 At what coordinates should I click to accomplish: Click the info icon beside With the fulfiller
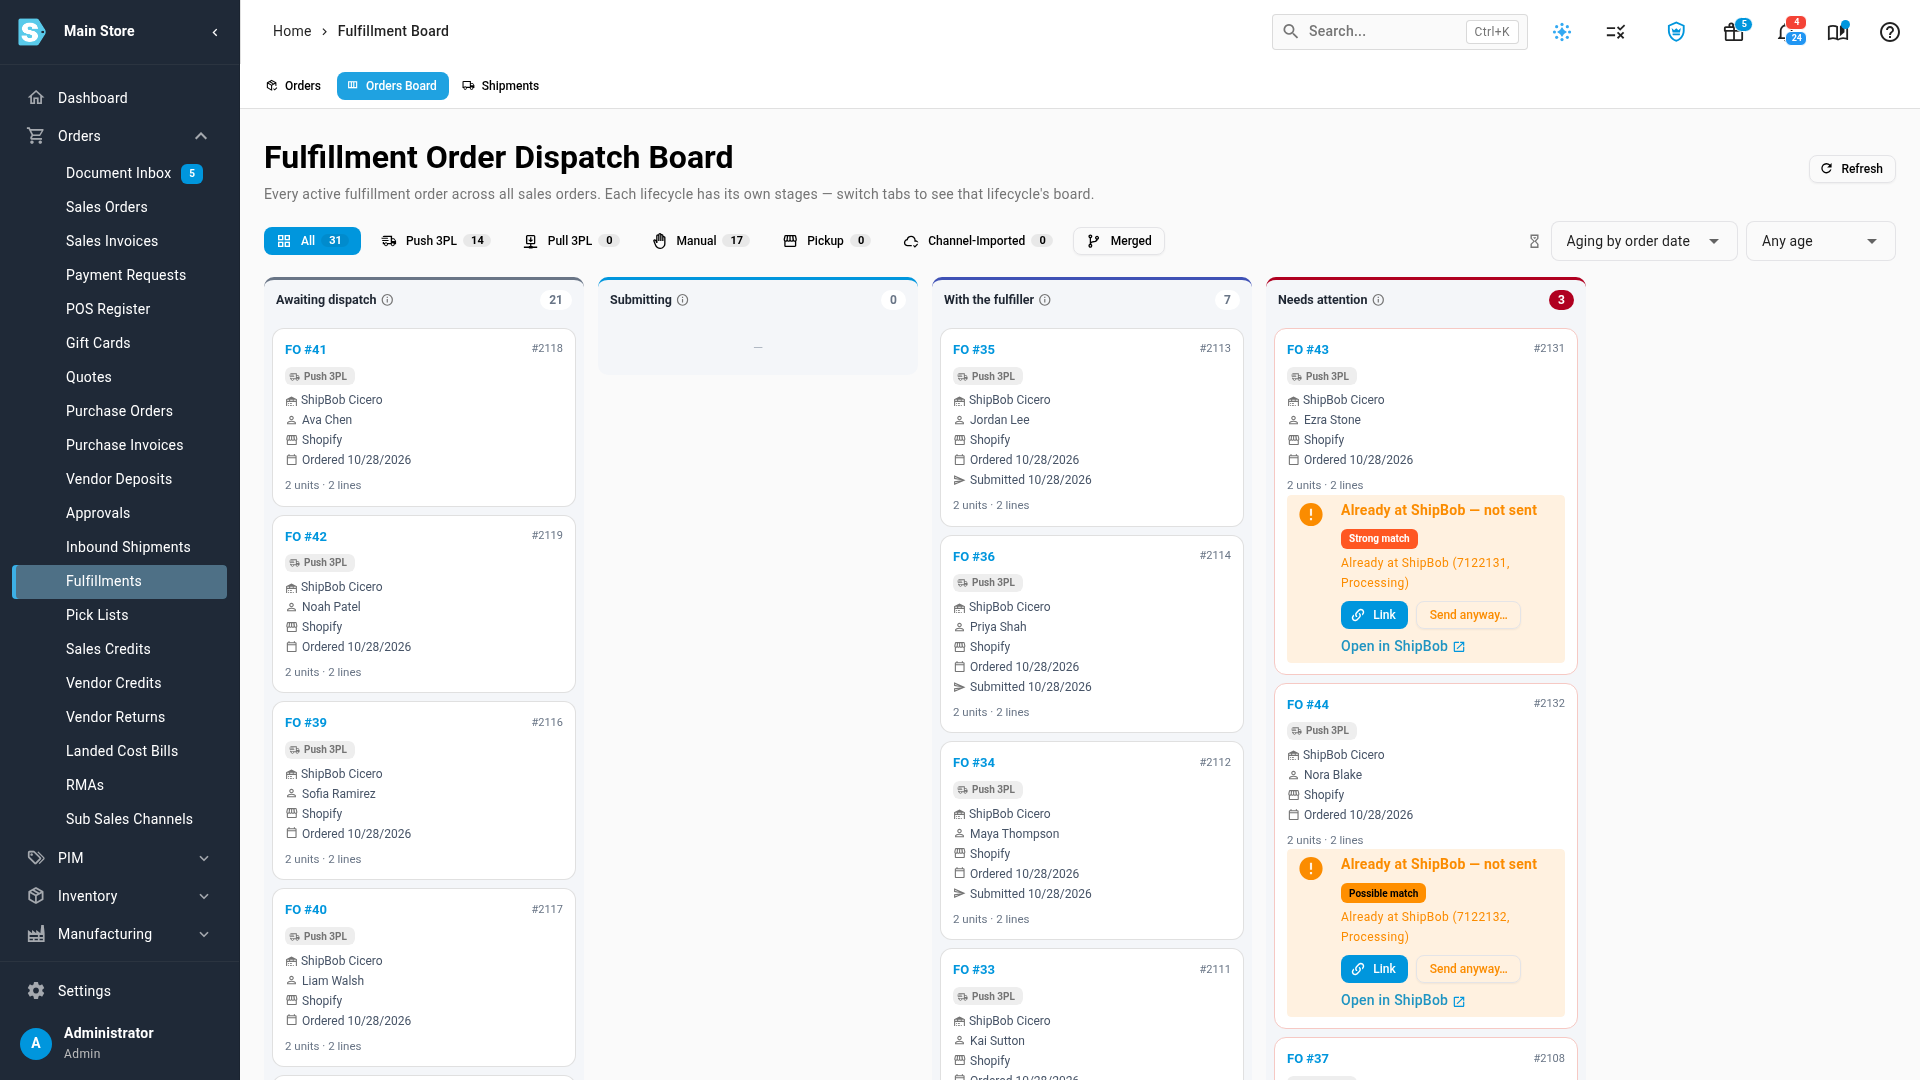1045,300
